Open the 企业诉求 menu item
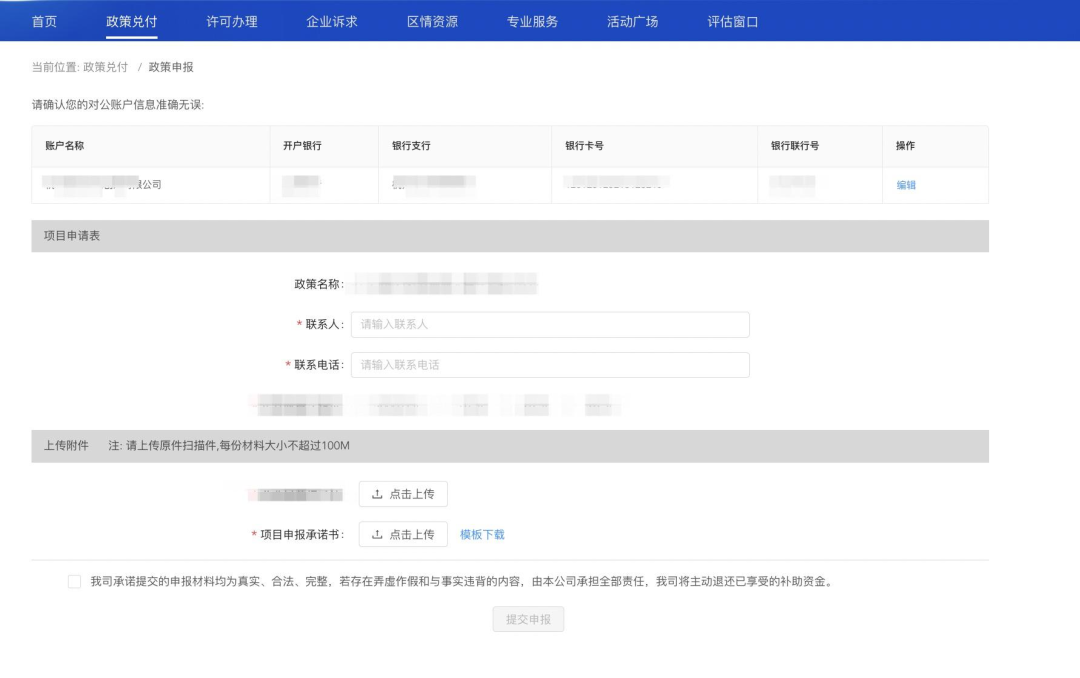Image resolution: width=1080 pixels, height=678 pixels. click(x=332, y=21)
